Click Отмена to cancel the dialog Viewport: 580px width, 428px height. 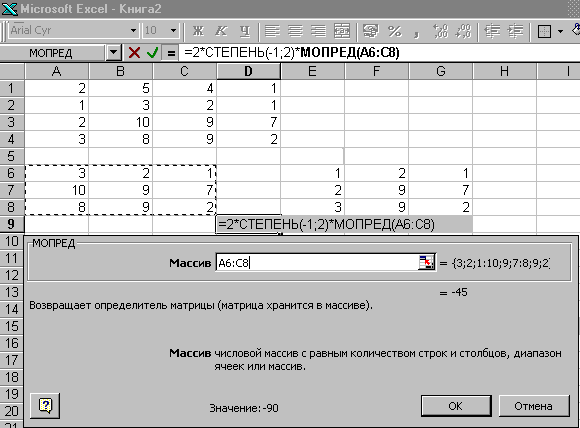pos(533,406)
